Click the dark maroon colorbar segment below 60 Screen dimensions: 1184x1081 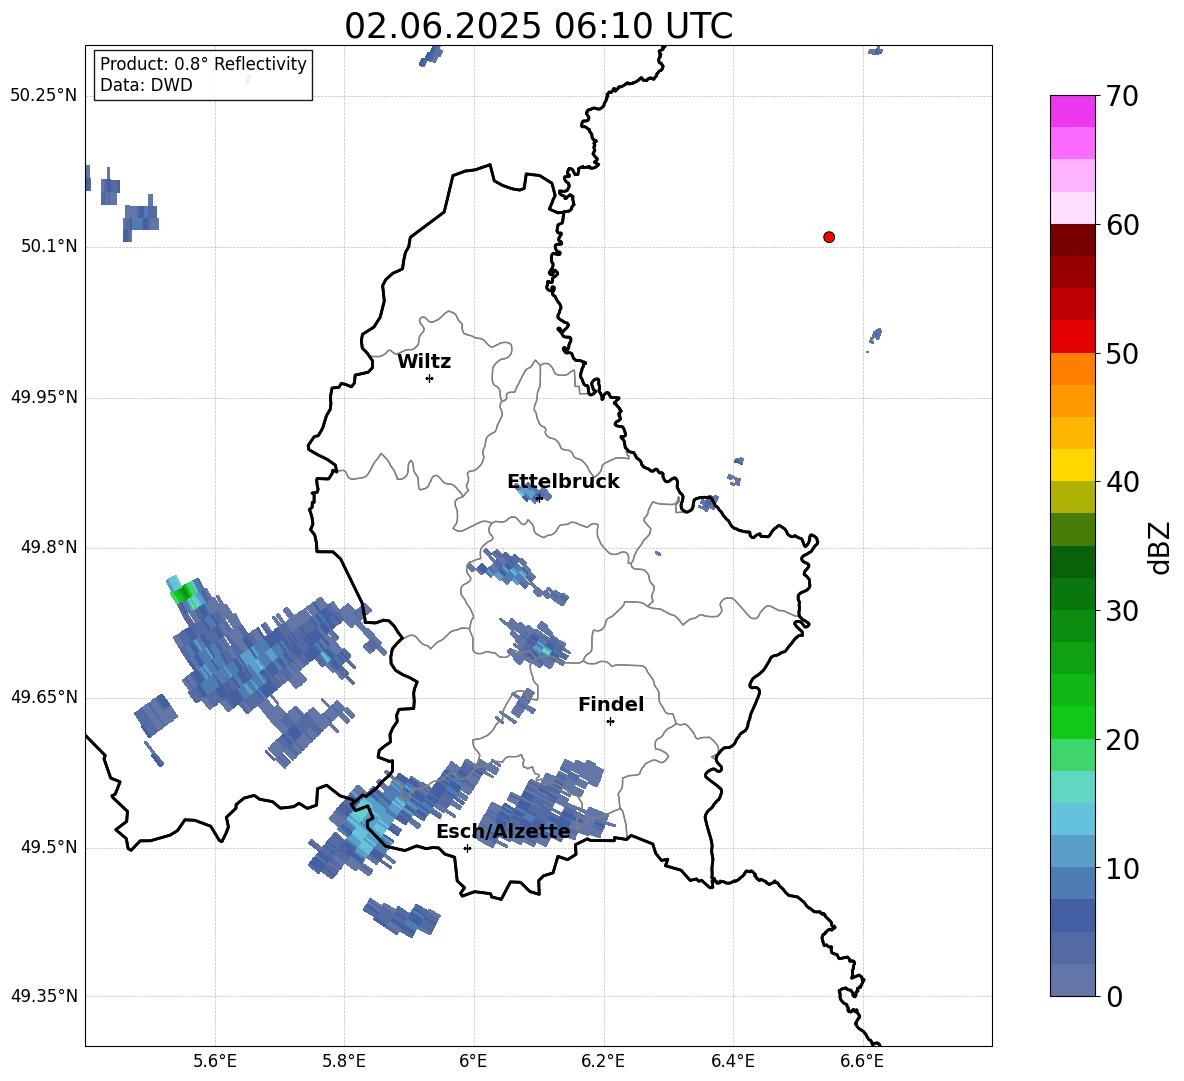1072,240
